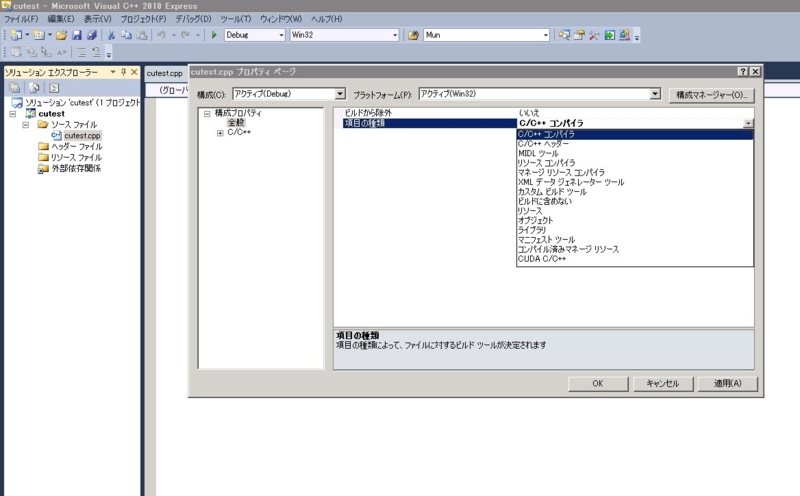Click the キャンセル button
800x496 pixels.
pos(663,384)
